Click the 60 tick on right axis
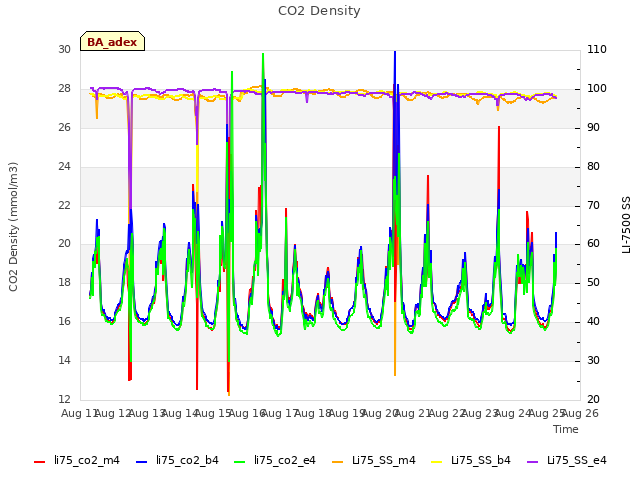The image size is (640, 480). point(593,244)
